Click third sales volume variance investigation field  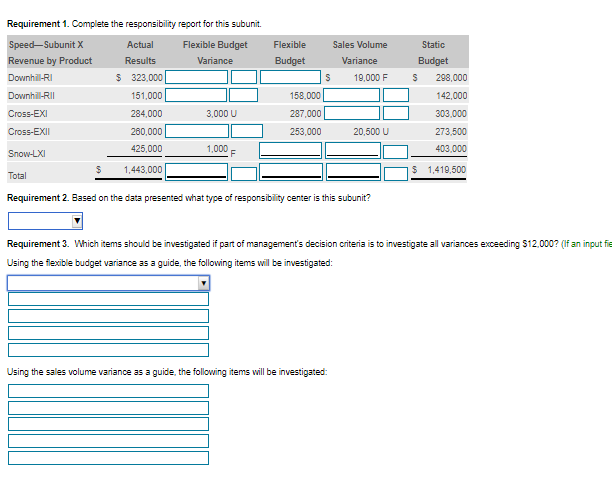(109, 424)
